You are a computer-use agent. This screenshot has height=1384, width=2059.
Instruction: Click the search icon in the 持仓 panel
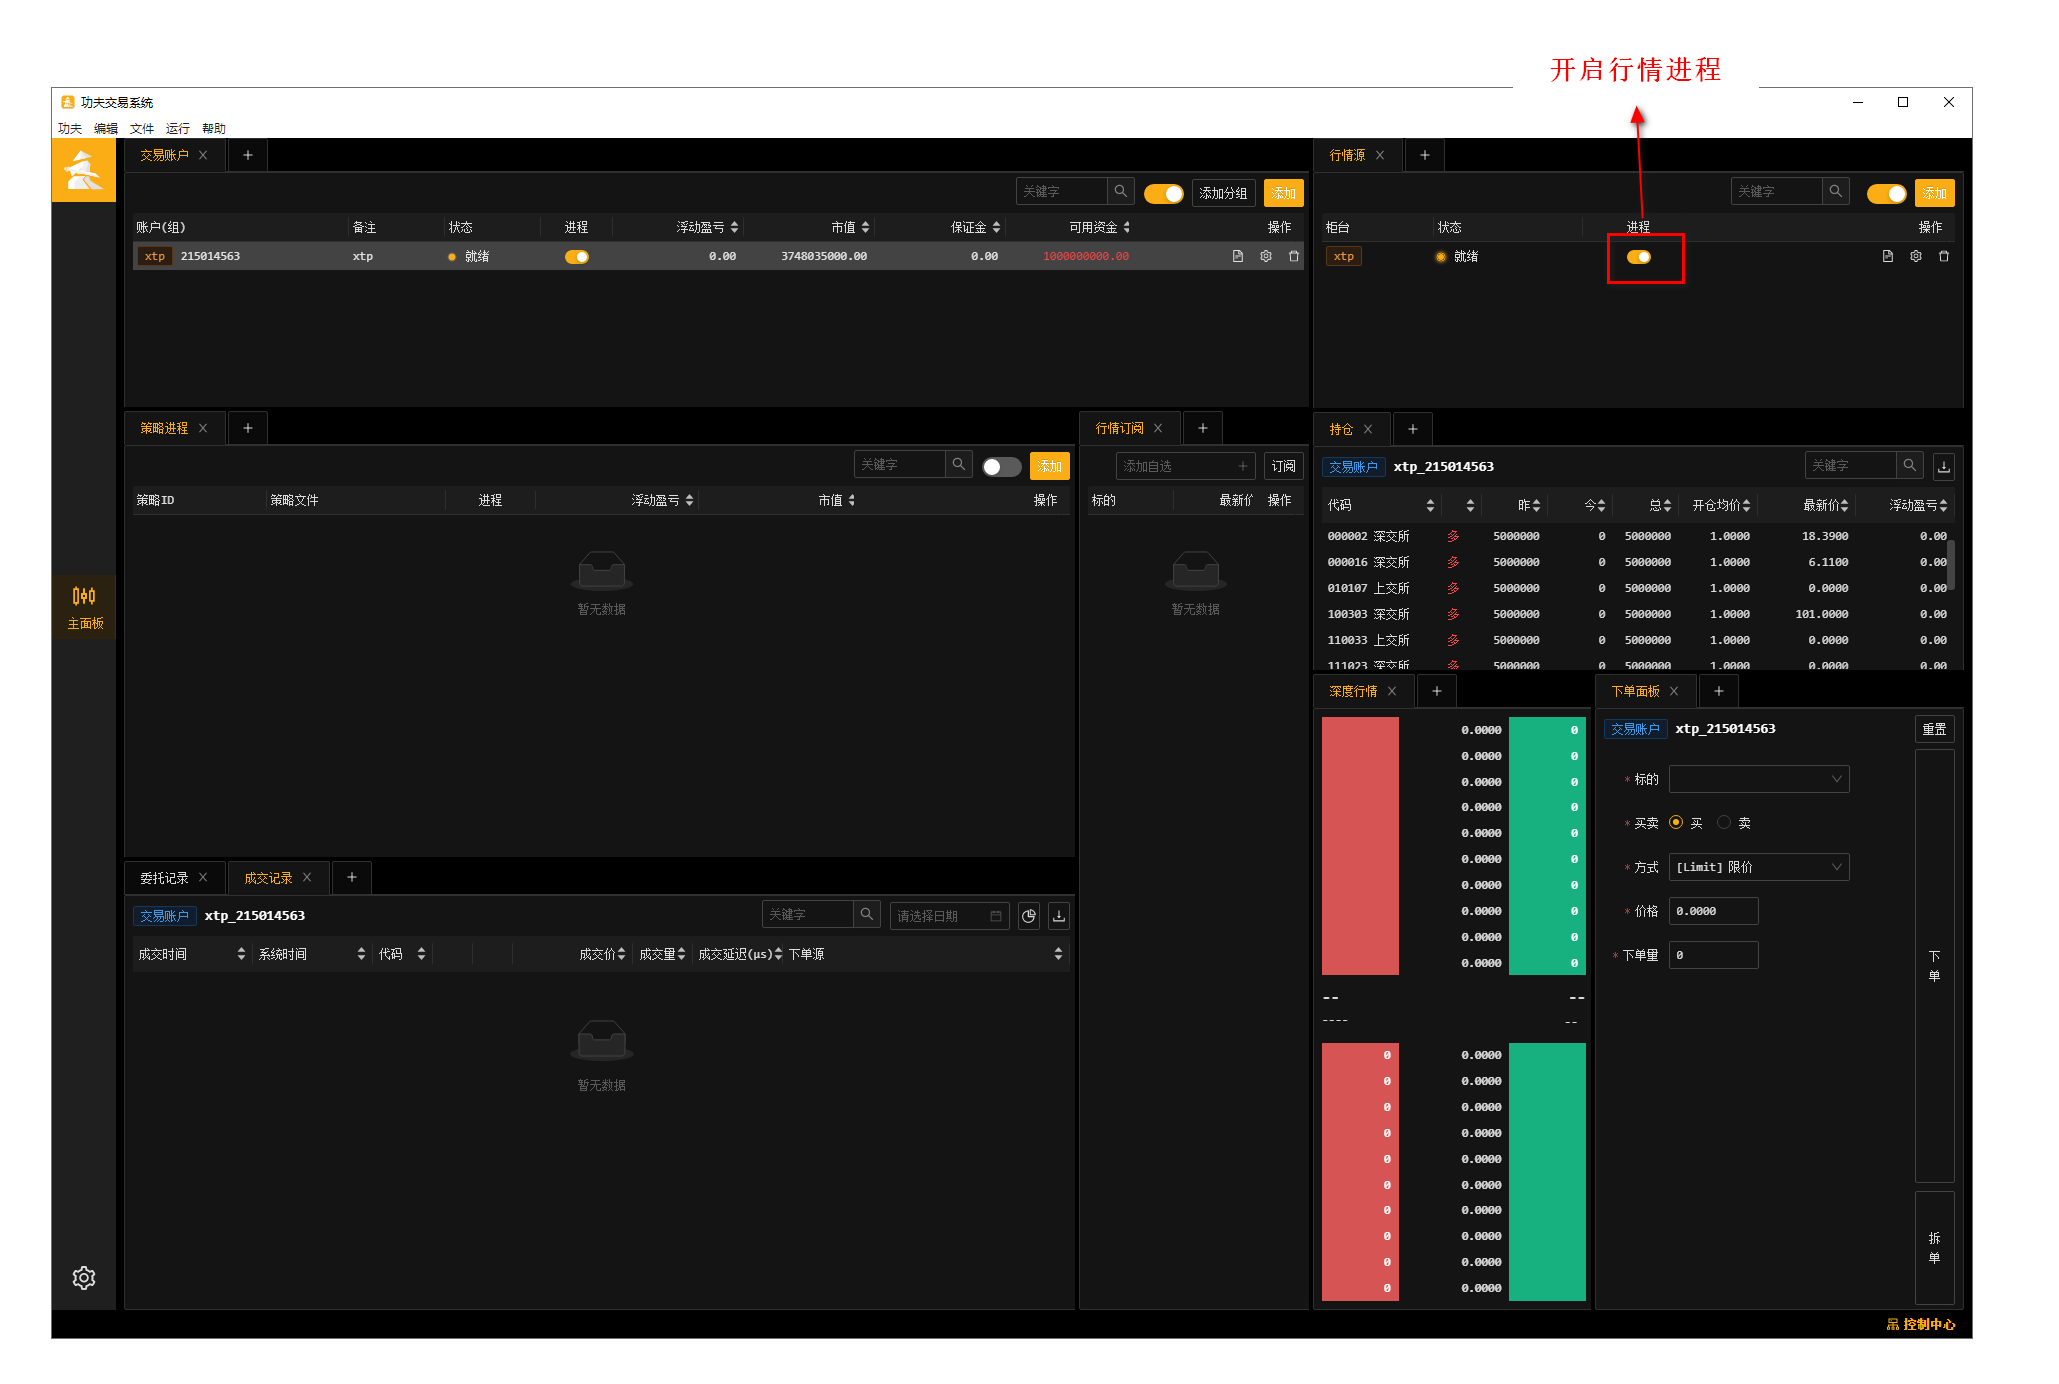1909,465
